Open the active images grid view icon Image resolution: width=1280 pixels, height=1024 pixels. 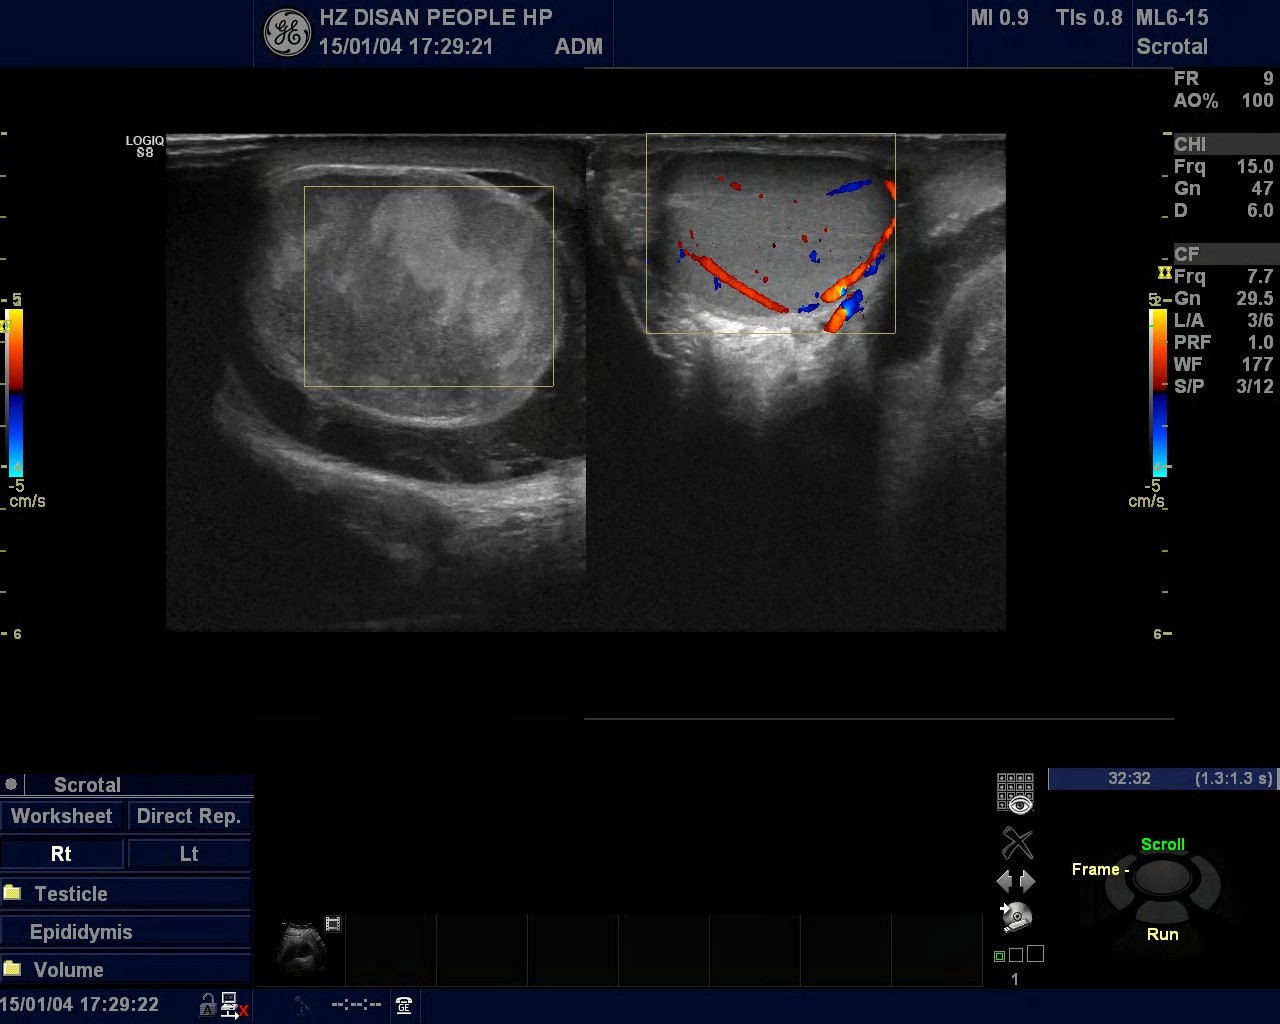[x=1015, y=793]
